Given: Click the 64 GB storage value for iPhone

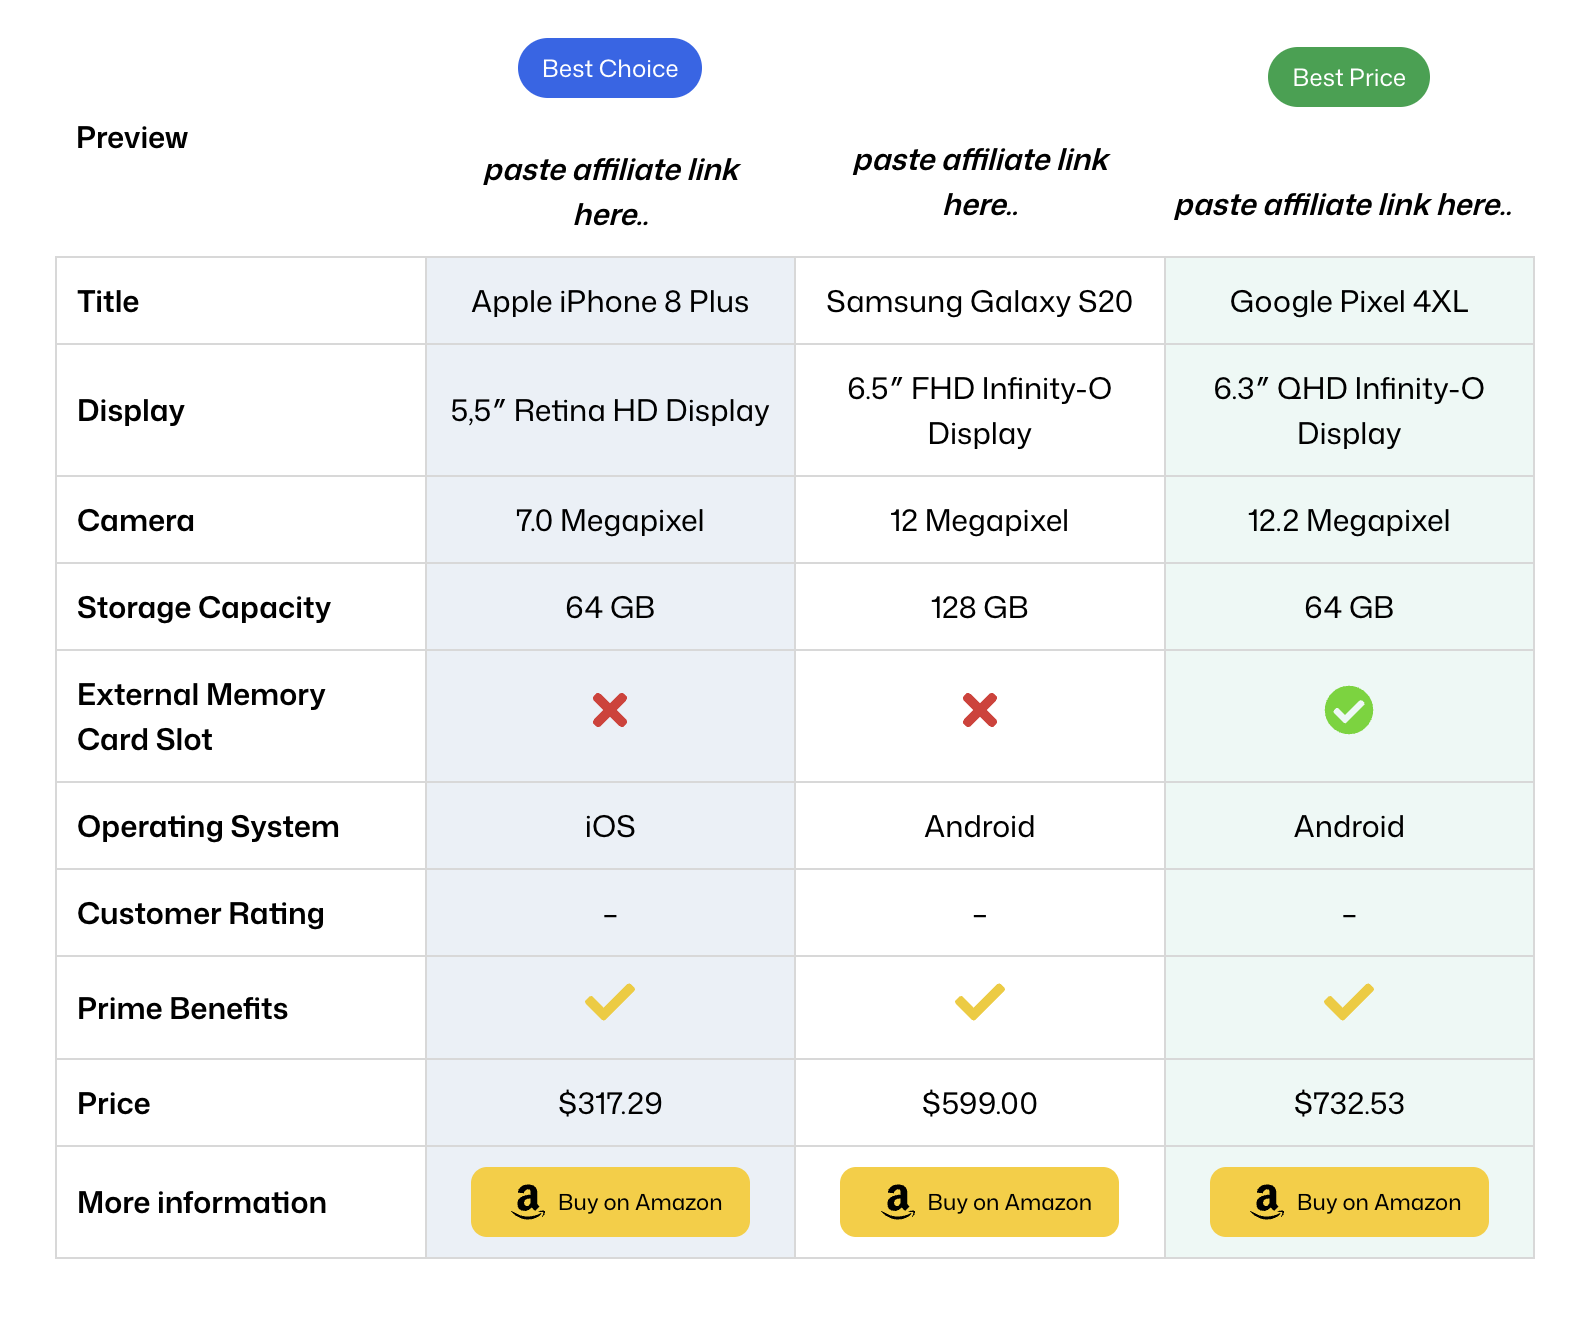Looking at the screenshot, I should 610,608.
